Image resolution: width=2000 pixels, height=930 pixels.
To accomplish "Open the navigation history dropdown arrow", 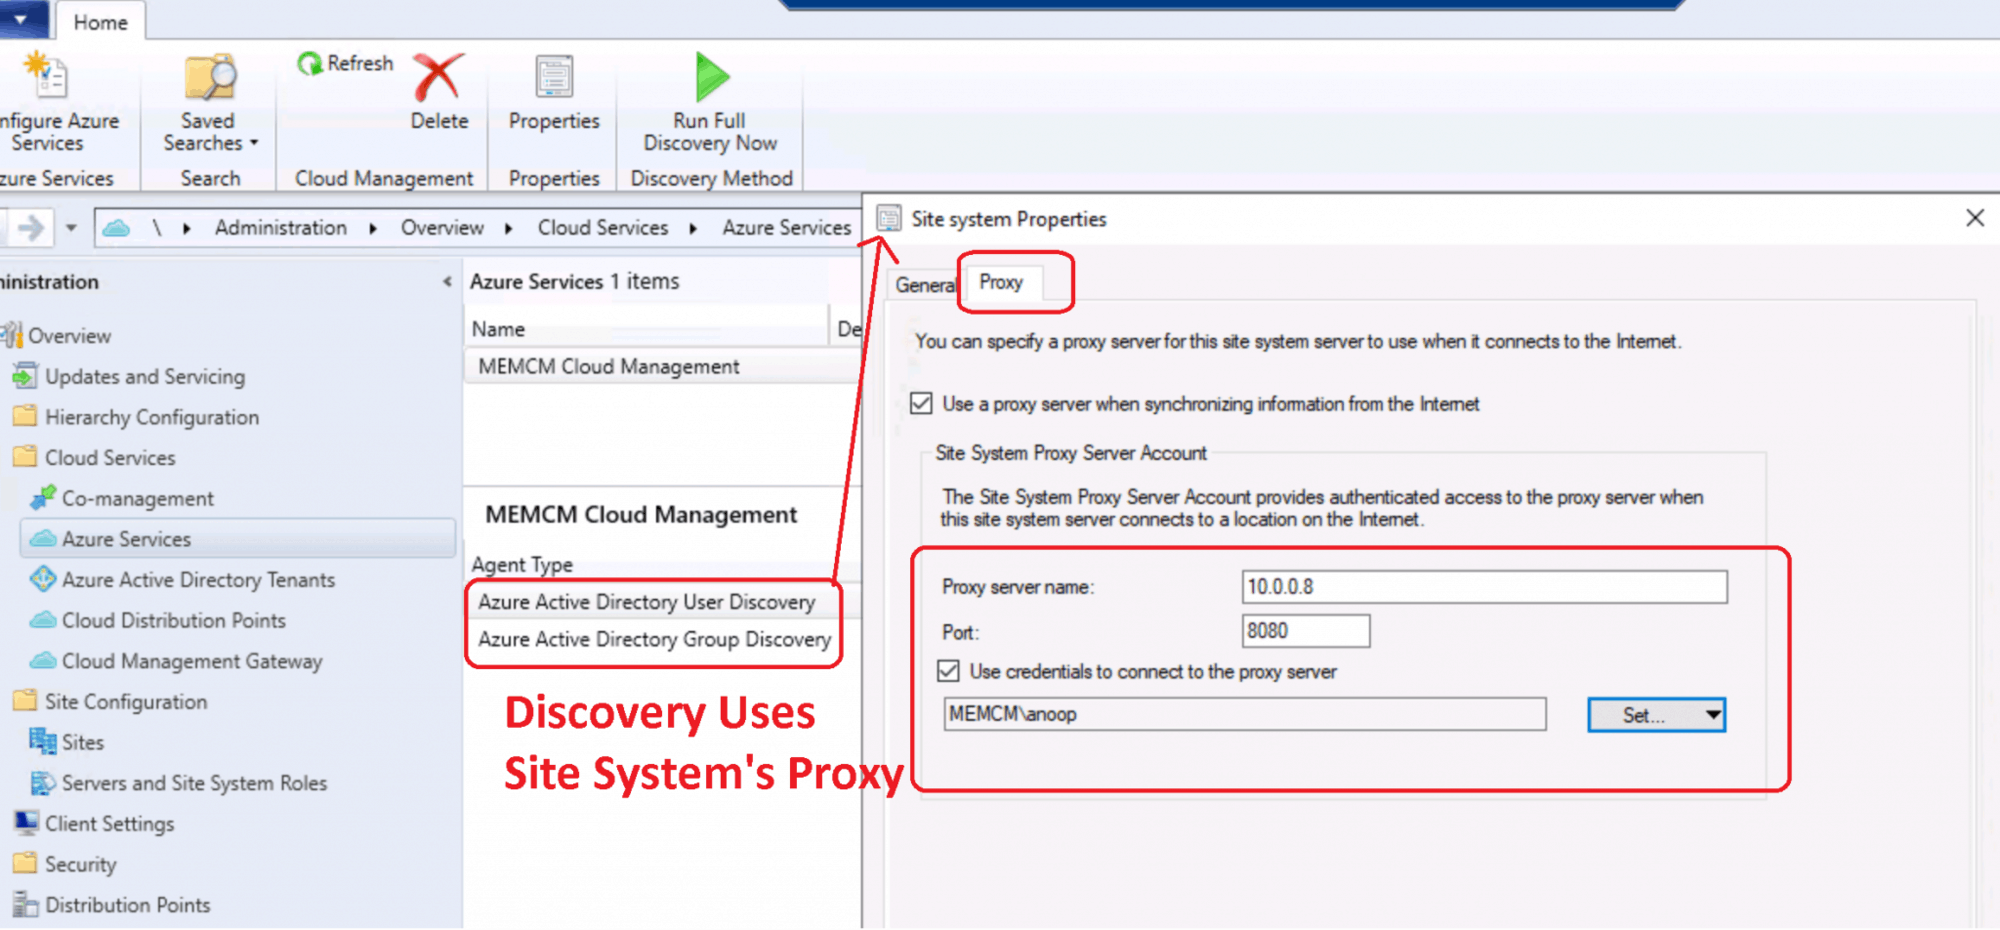I will click(71, 228).
